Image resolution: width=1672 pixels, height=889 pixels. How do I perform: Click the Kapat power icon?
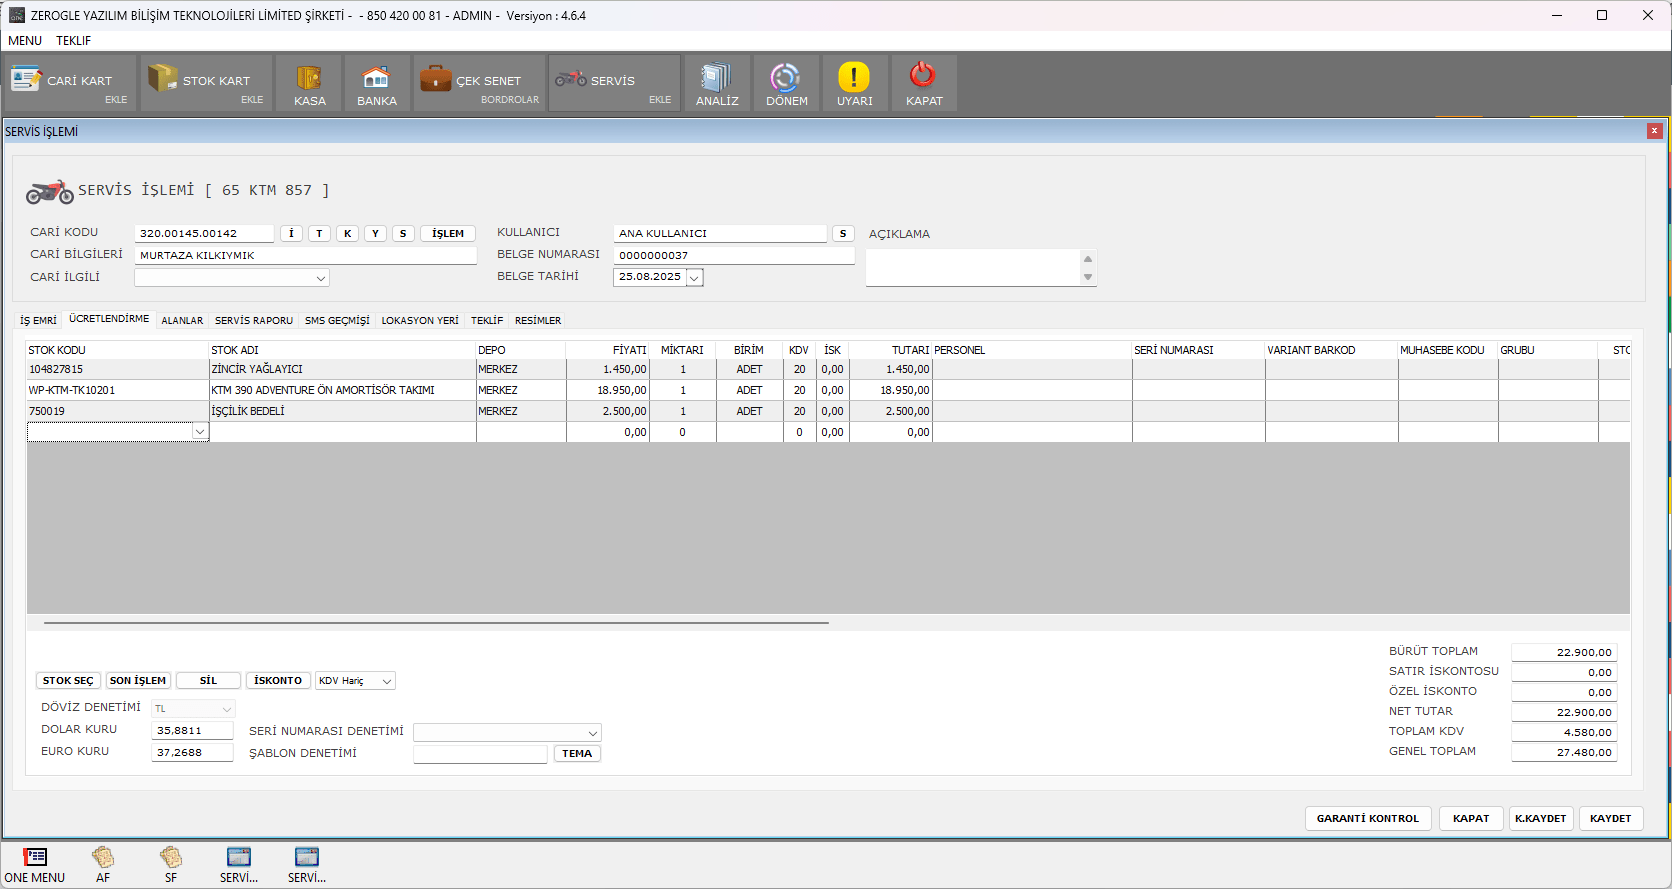pyautogui.click(x=923, y=75)
